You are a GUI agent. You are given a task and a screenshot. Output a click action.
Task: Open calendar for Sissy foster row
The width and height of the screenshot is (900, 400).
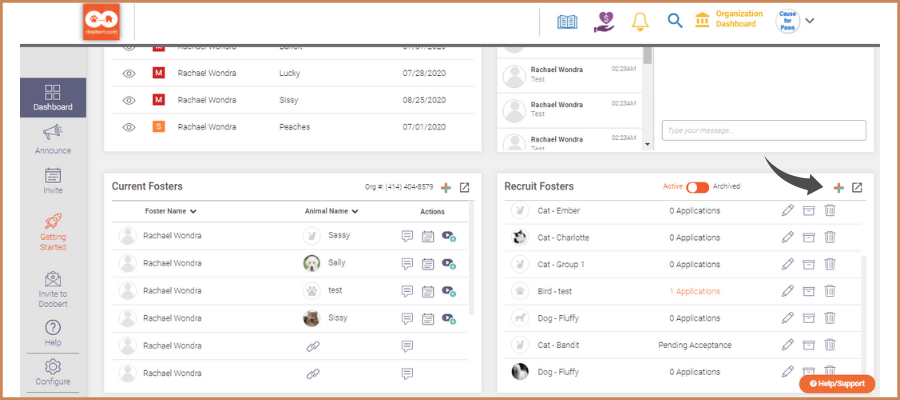[x=428, y=319]
